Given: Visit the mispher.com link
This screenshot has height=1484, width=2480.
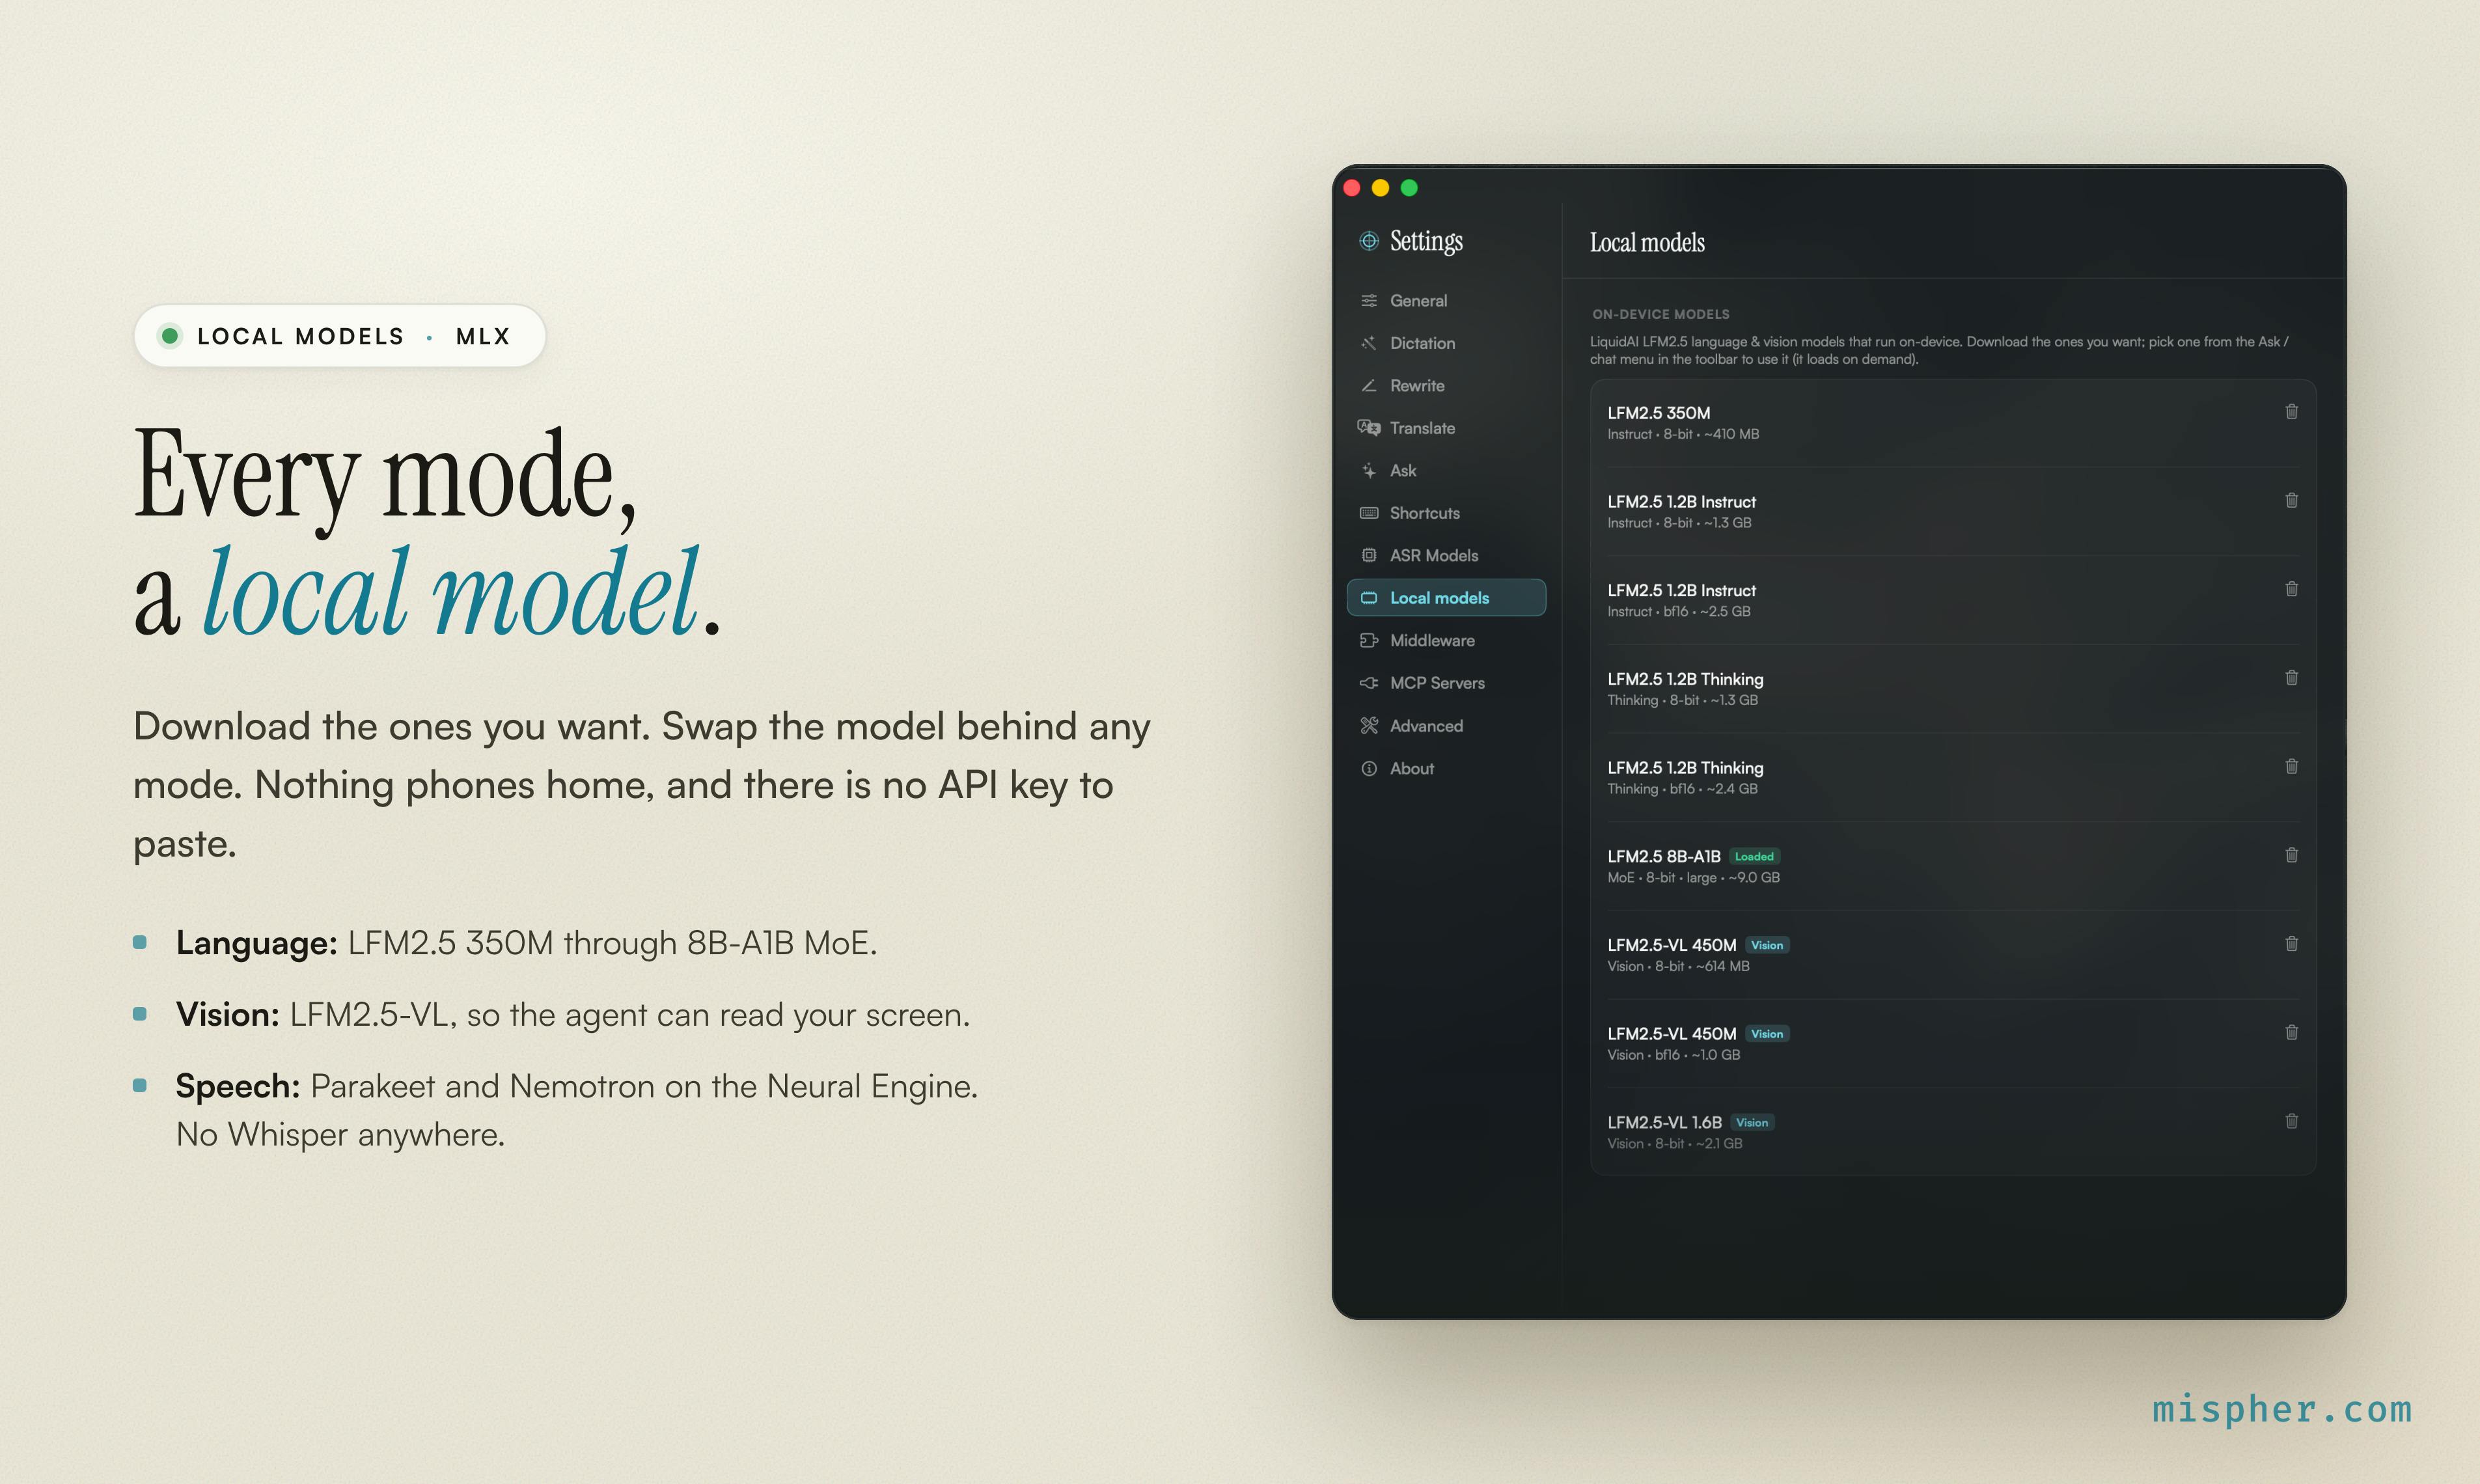Looking at the screenshot, I should 2282,1409.
